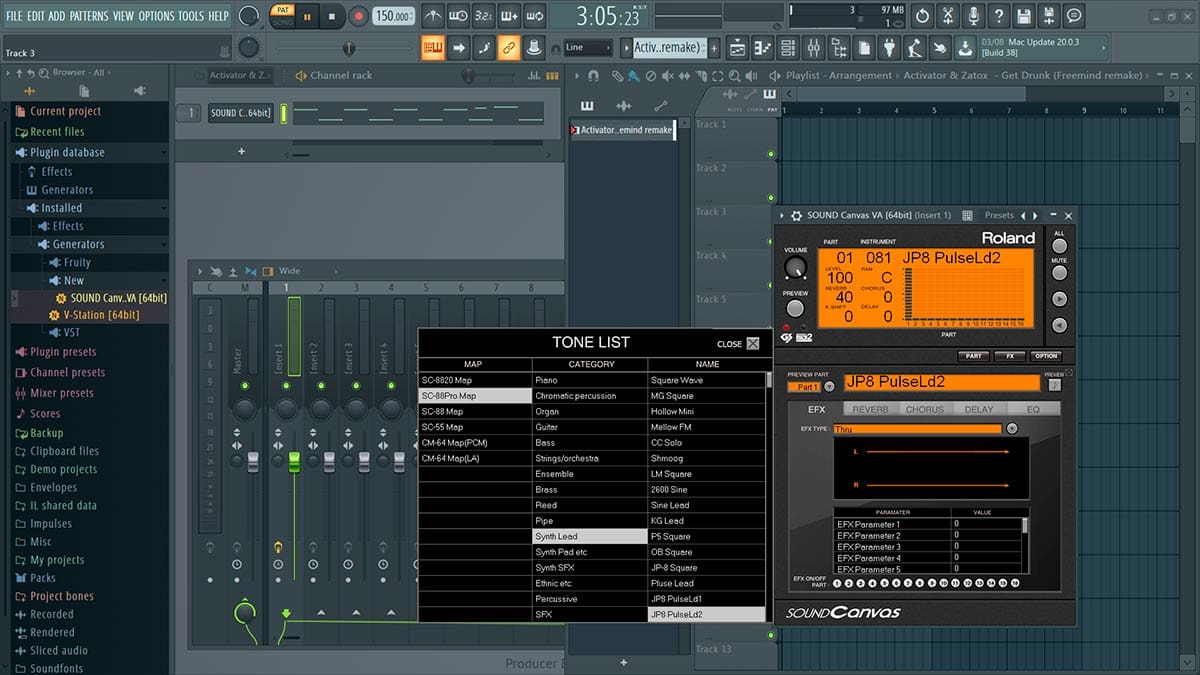Click the metronome icon in toolbar
Viewport: 1200px width, 675px height.
coord(433,16)
